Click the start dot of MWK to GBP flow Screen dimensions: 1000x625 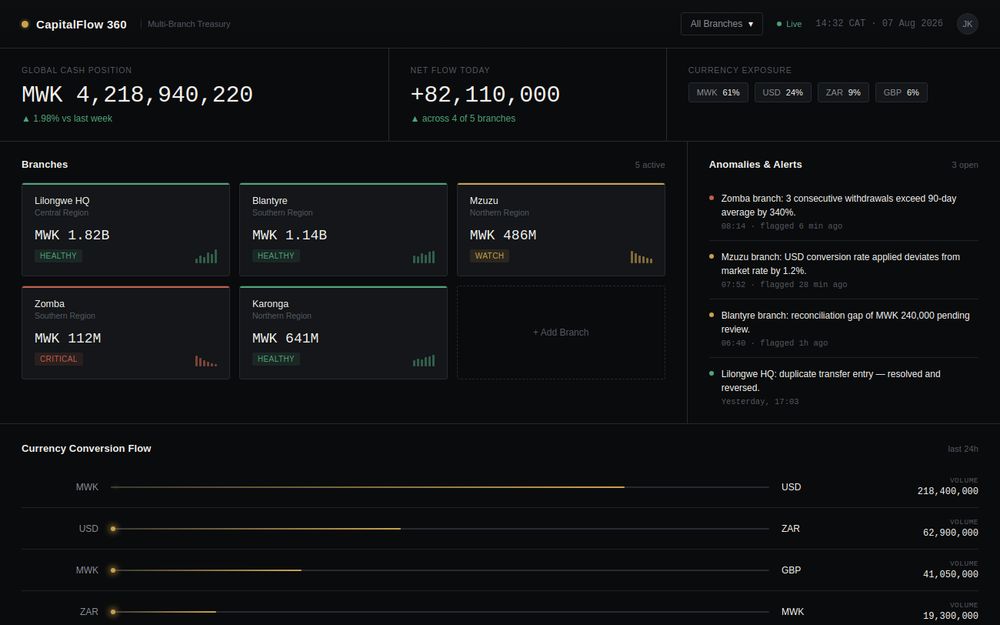(113, 570)
